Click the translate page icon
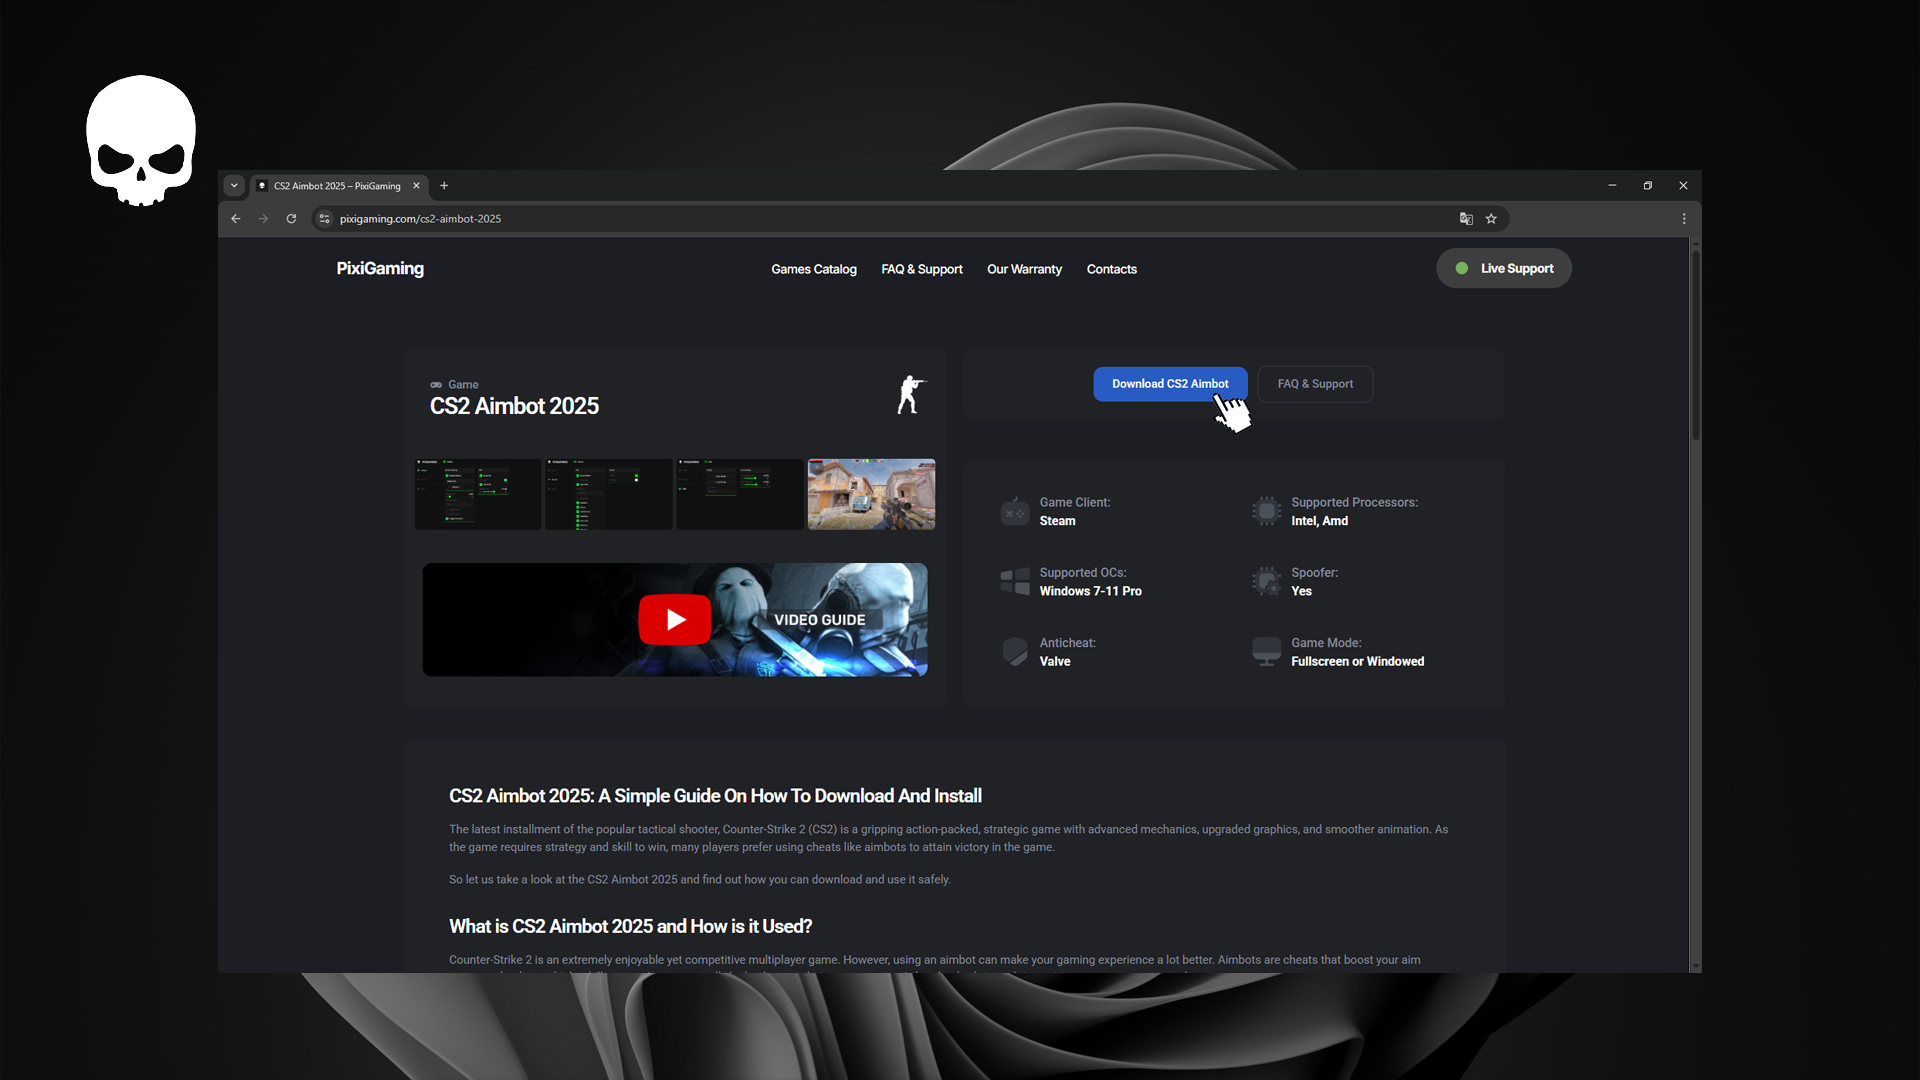 point(1466,219)
